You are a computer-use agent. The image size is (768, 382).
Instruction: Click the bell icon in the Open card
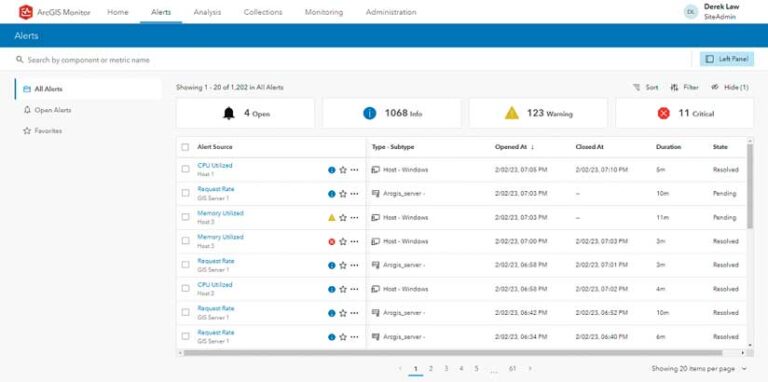229,114
